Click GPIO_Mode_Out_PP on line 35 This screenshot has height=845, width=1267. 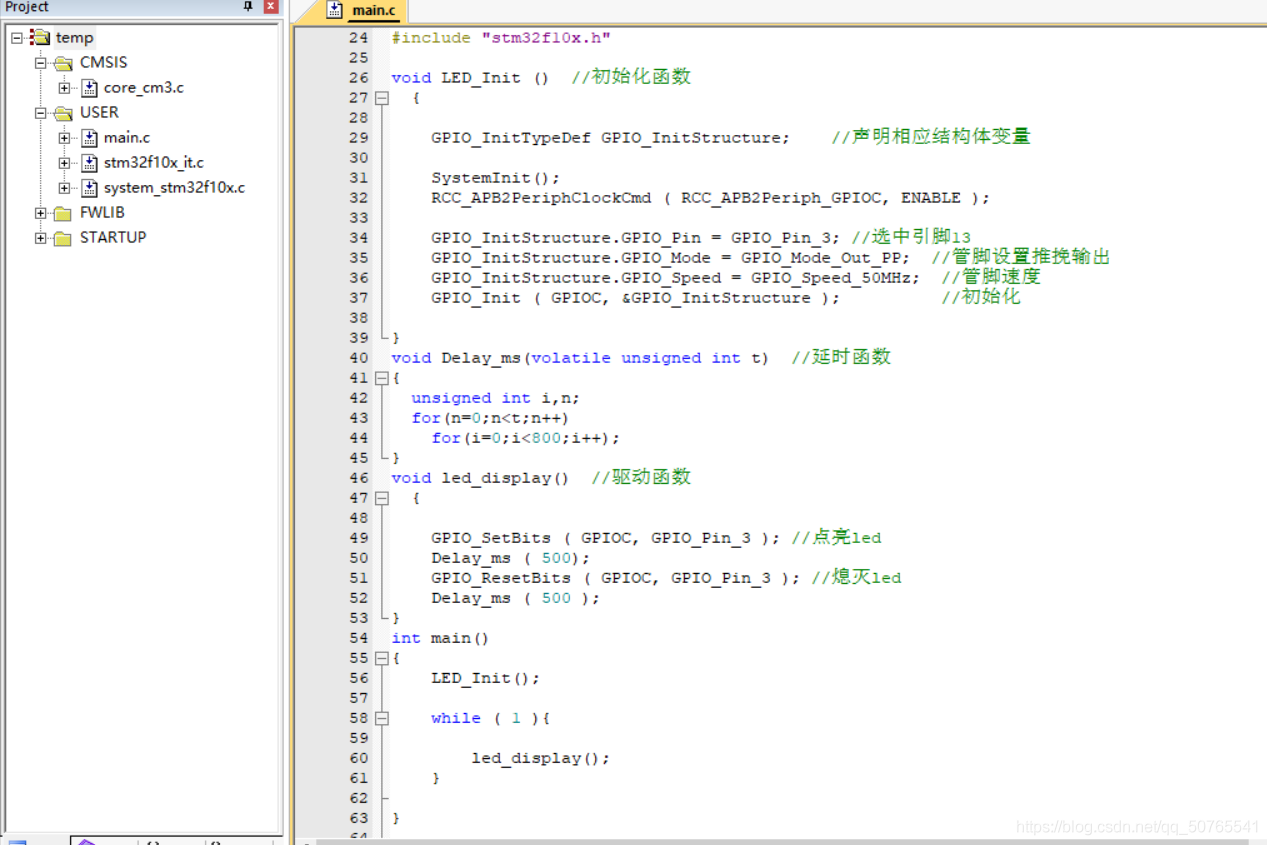click(x=821, y=258)
